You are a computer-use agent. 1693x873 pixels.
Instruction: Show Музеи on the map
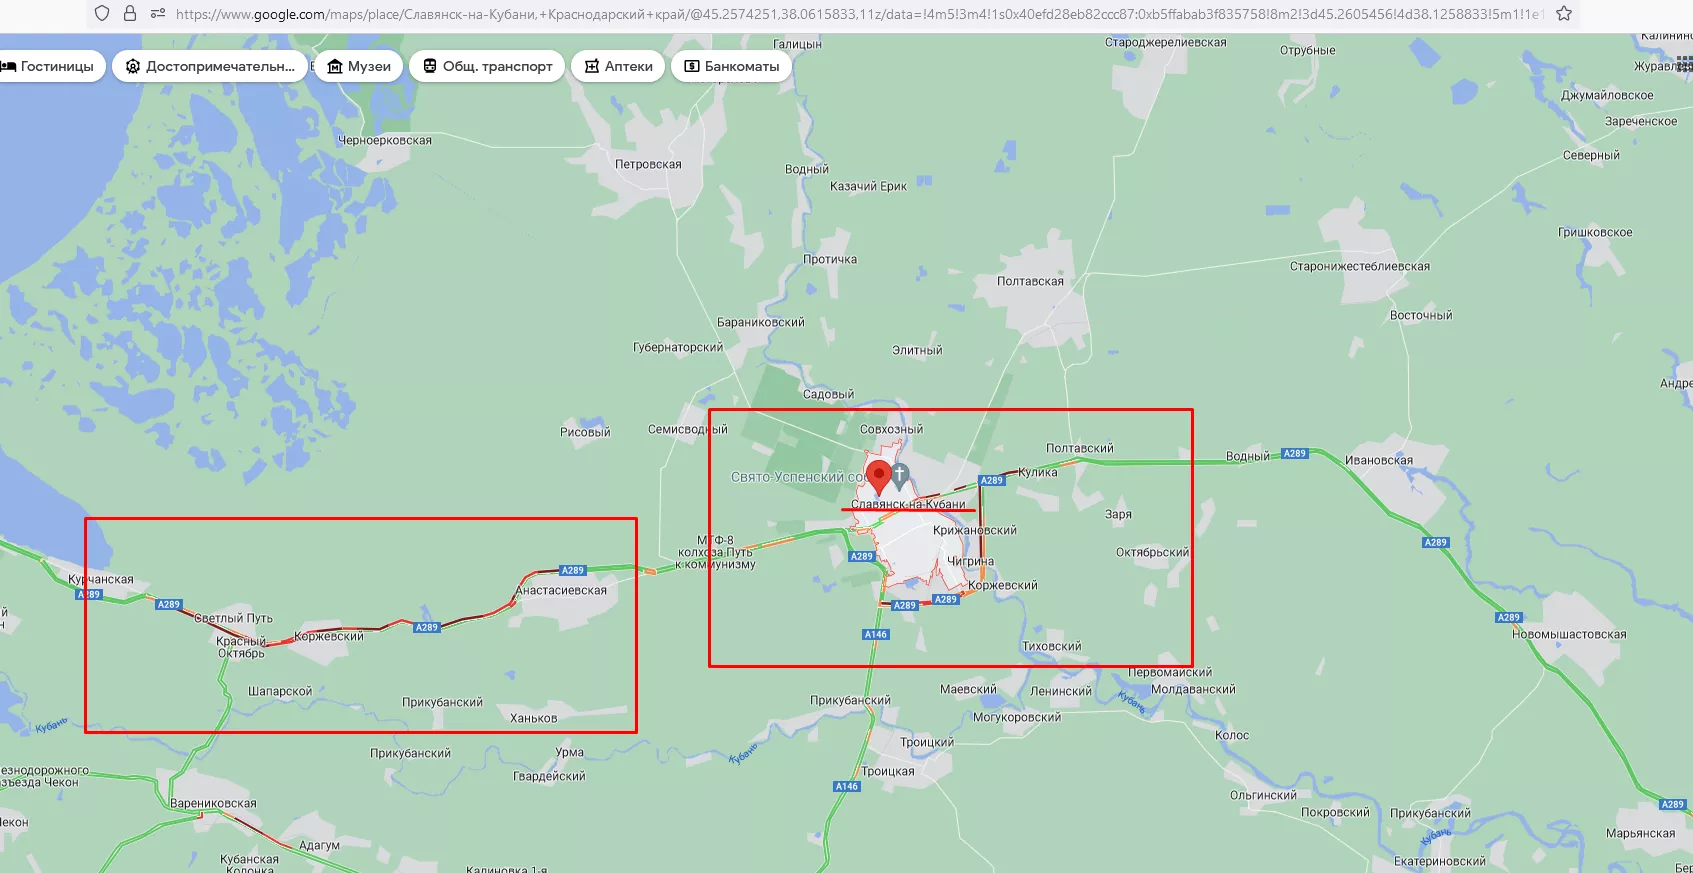[359, 67]
